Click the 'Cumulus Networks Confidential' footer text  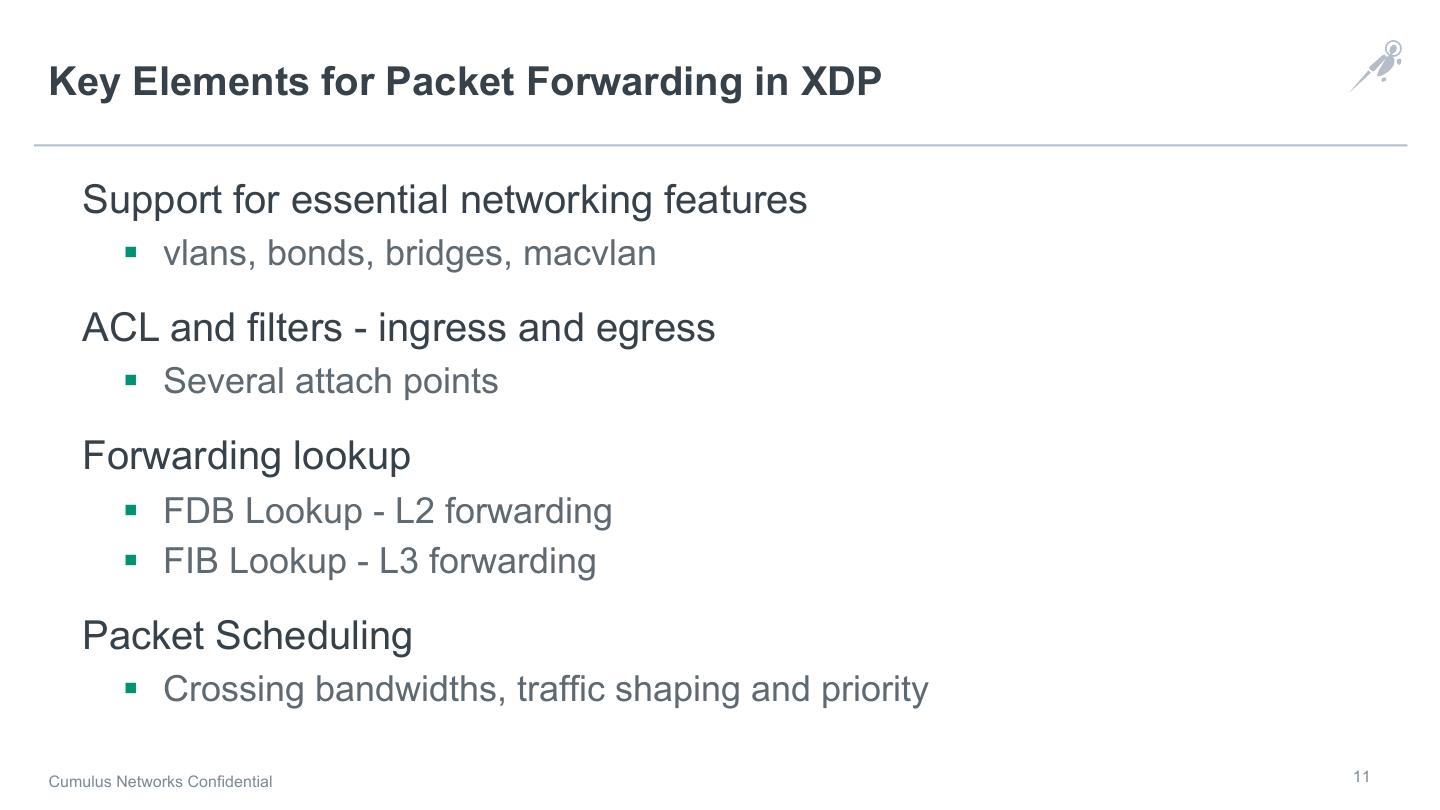[x=160, y=781]
